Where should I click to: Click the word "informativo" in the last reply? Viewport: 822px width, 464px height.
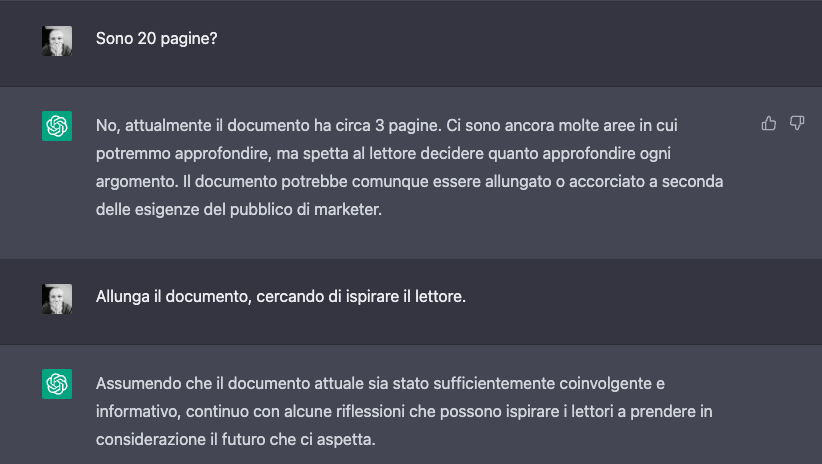point(137,412)
